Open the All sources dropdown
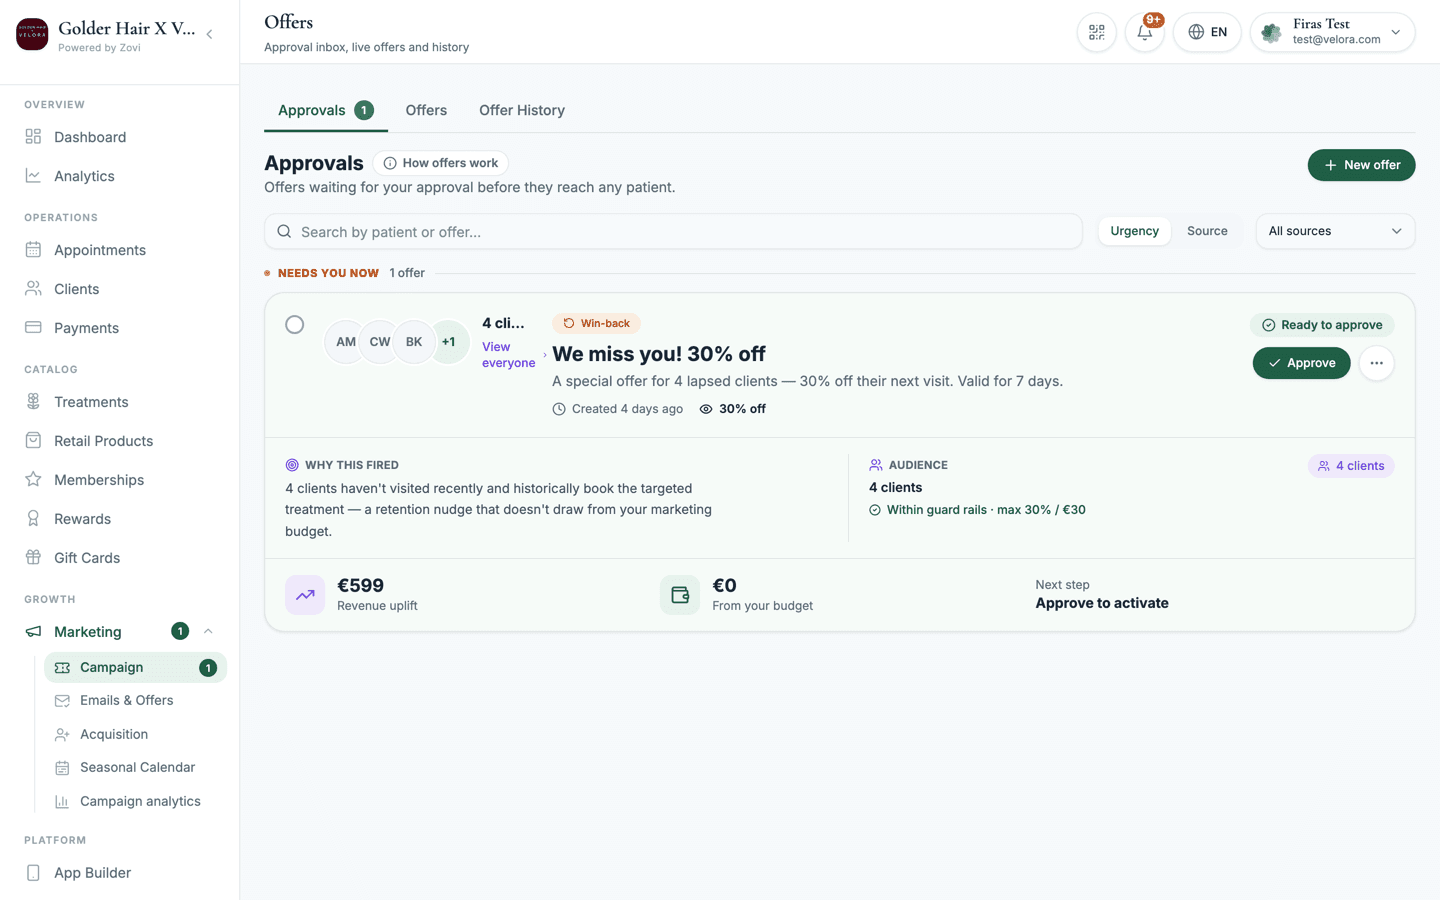Image resolution: width=1440 pixels, height=900 pixels. pyautogui.click(x=1335, y=231)
